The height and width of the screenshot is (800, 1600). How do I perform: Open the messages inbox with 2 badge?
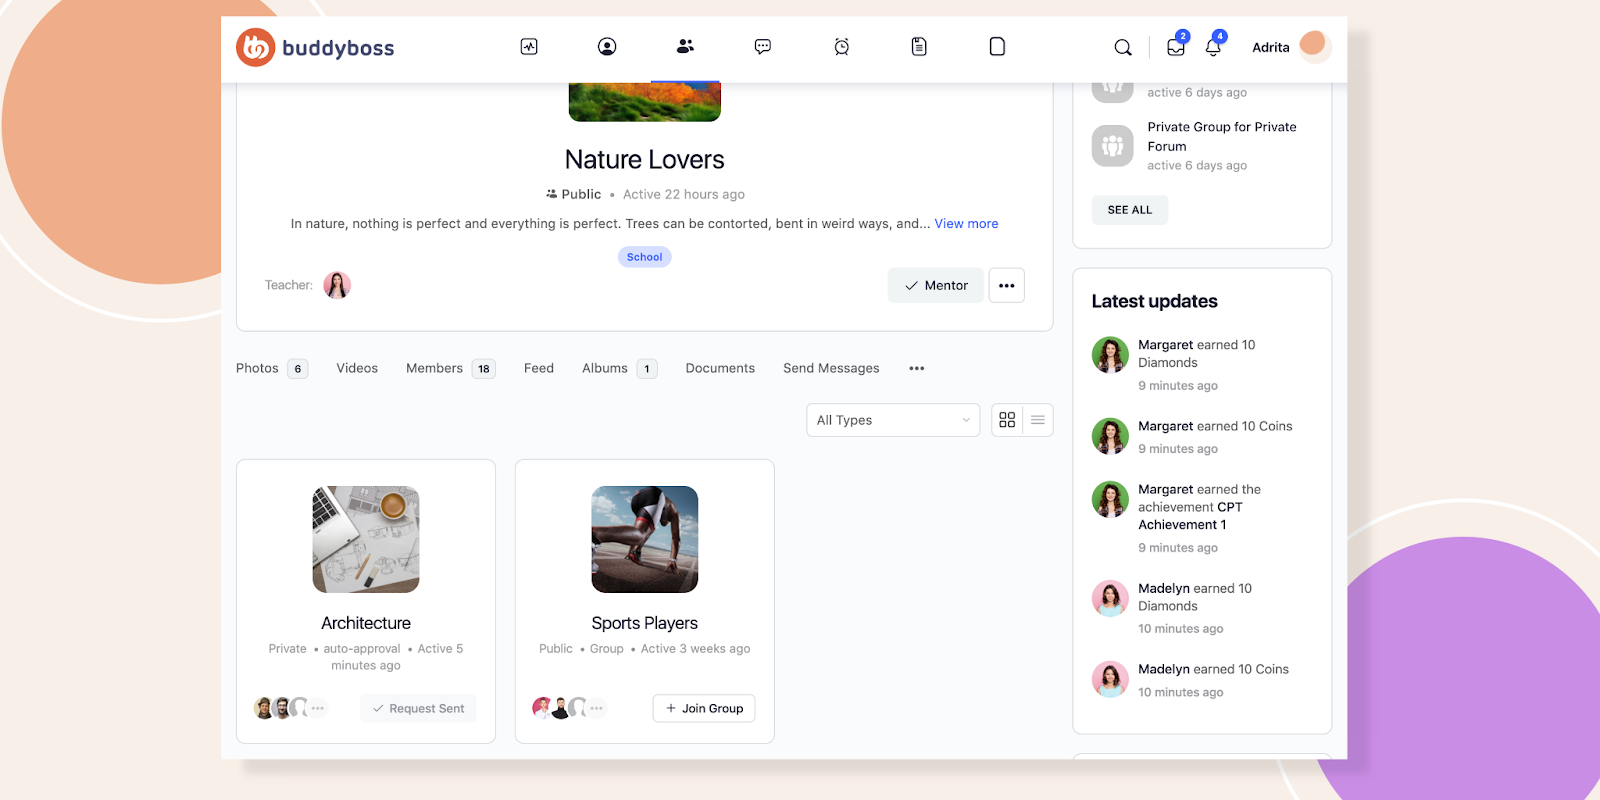[1177, 46]
